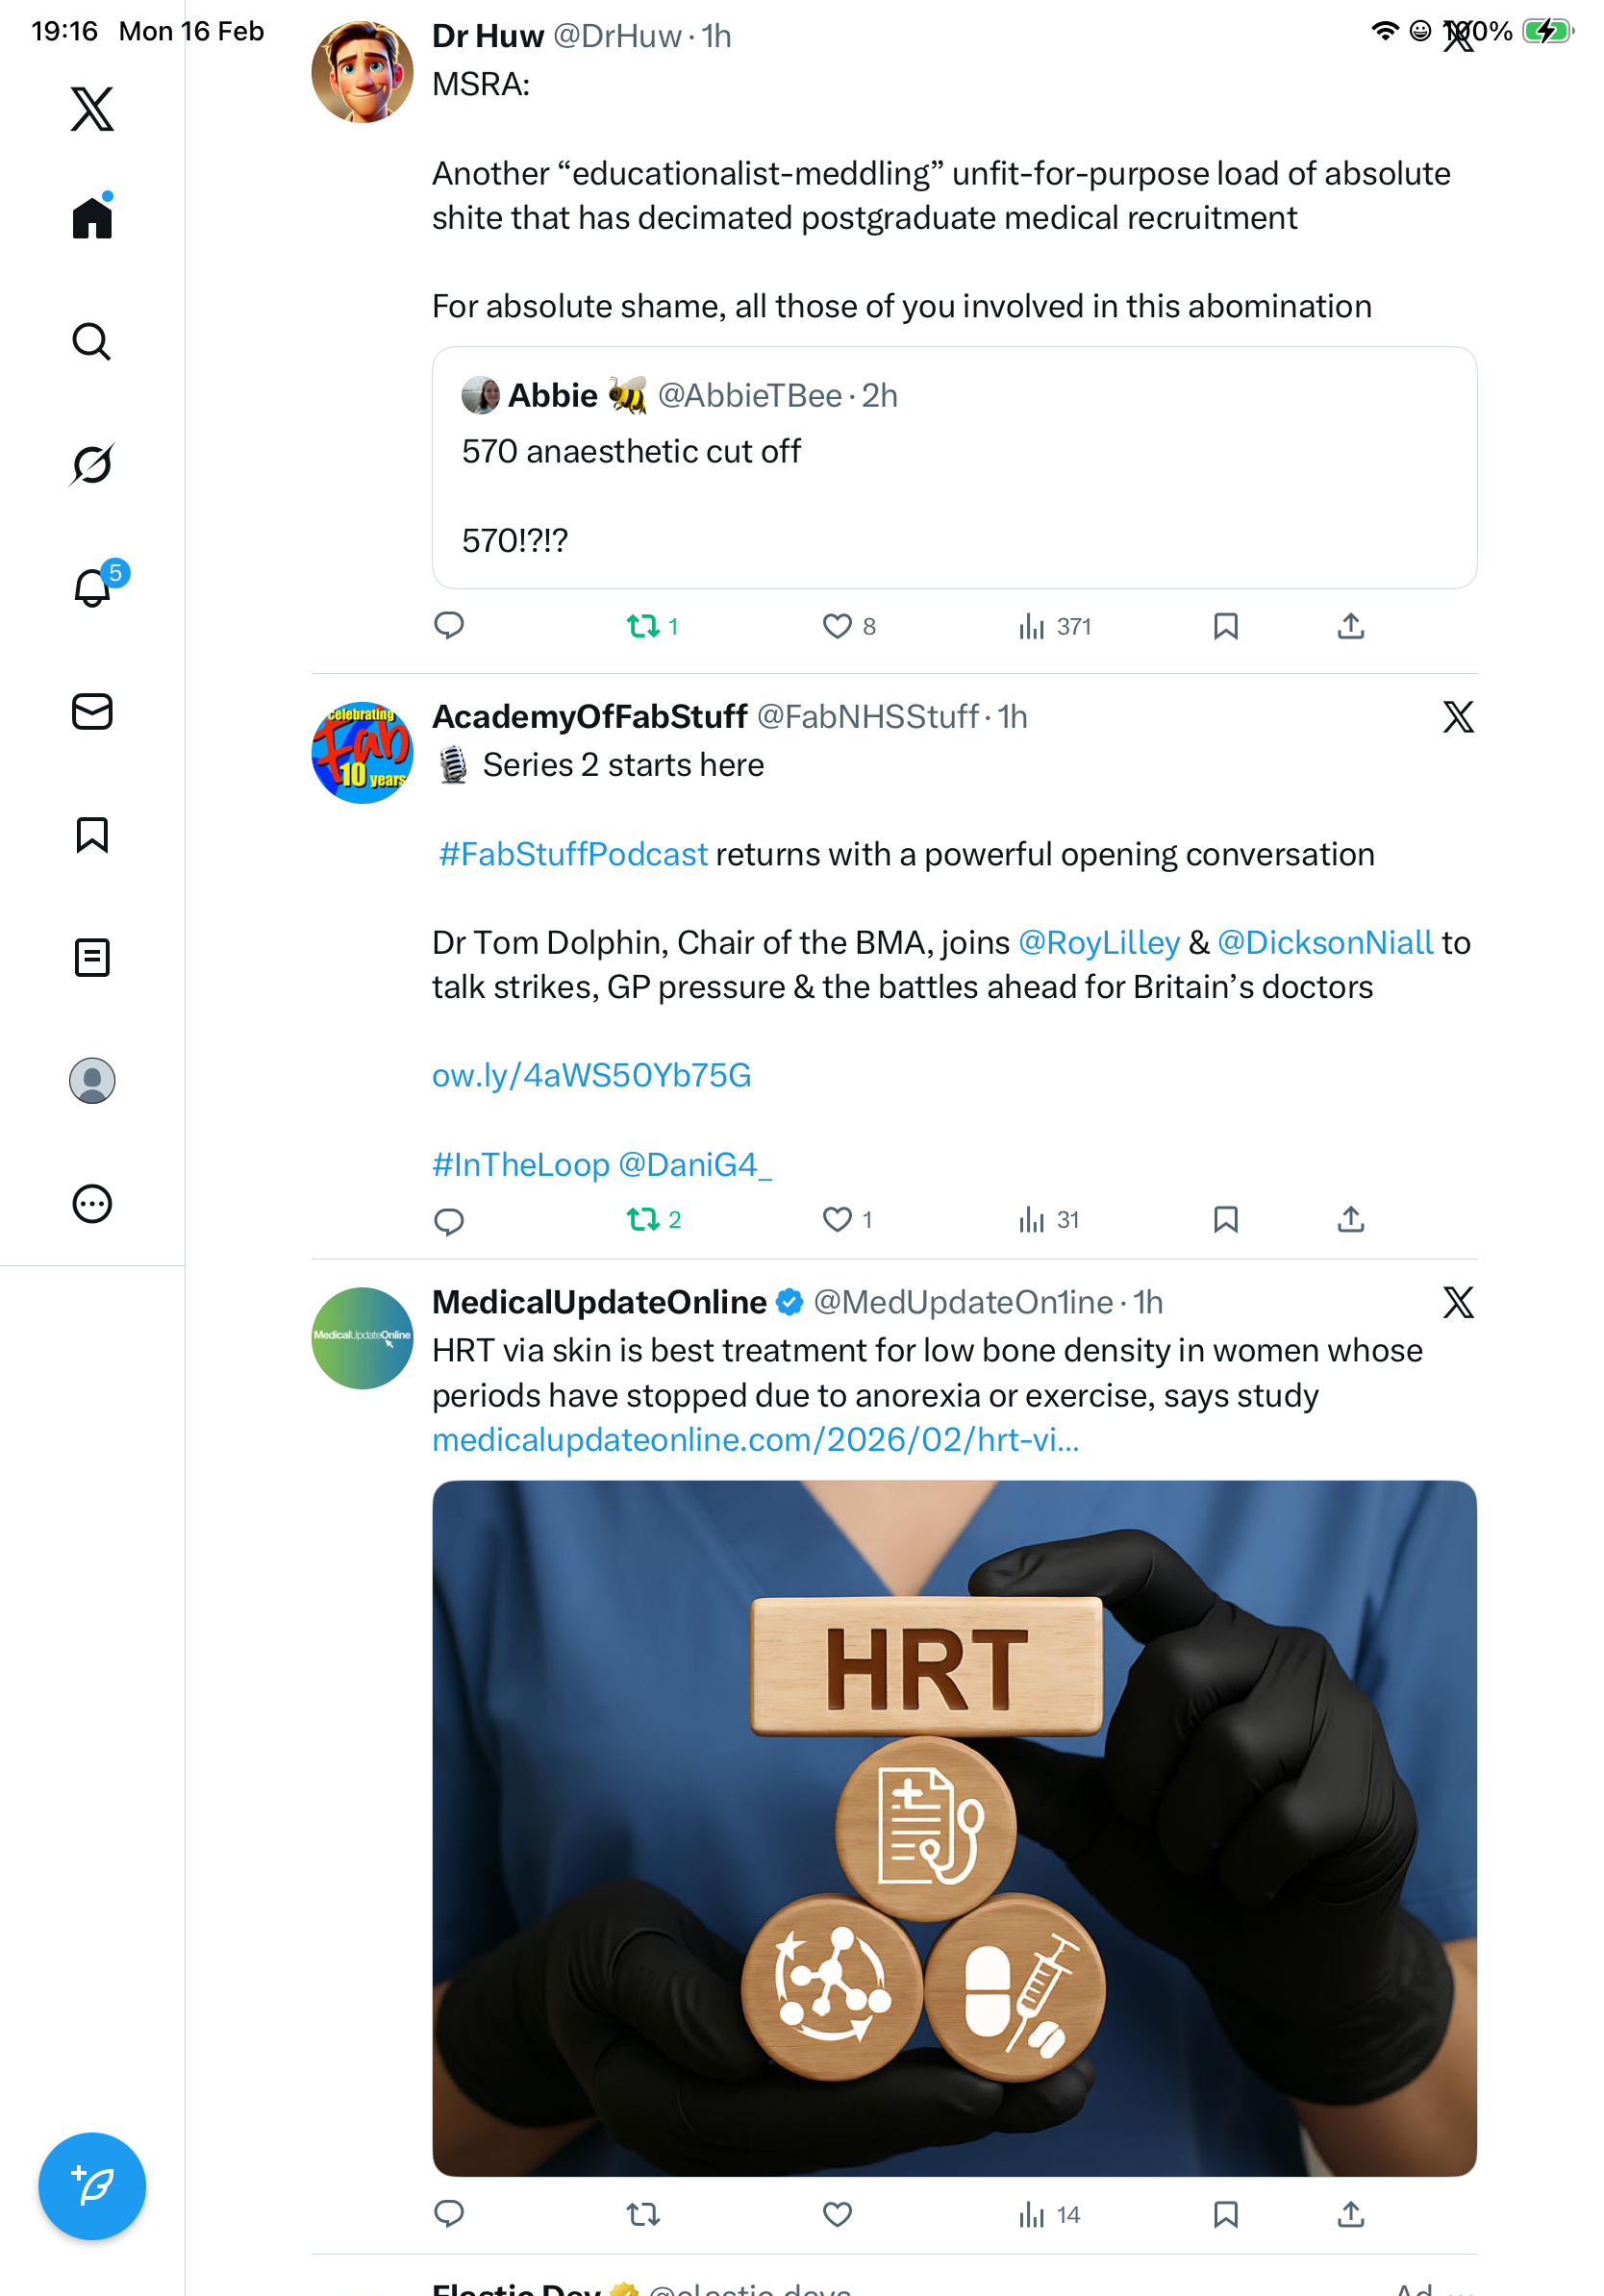Open the Lists icon in sidebar
This screenshot has height=2296, width=1604.
92,957
